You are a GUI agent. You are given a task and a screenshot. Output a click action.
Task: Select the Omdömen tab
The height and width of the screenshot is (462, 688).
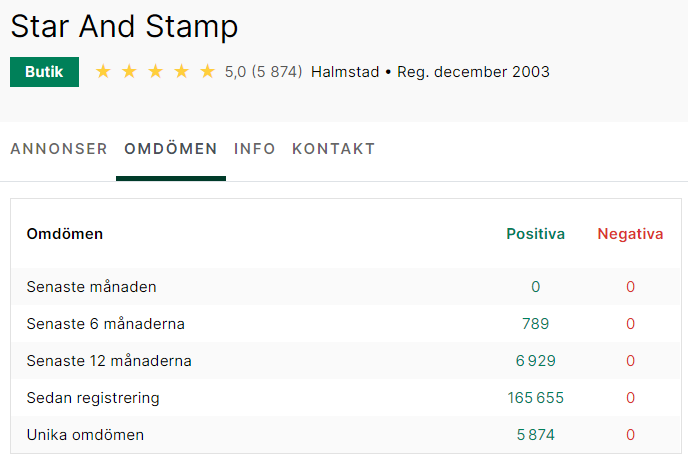(x=171, y=149)
